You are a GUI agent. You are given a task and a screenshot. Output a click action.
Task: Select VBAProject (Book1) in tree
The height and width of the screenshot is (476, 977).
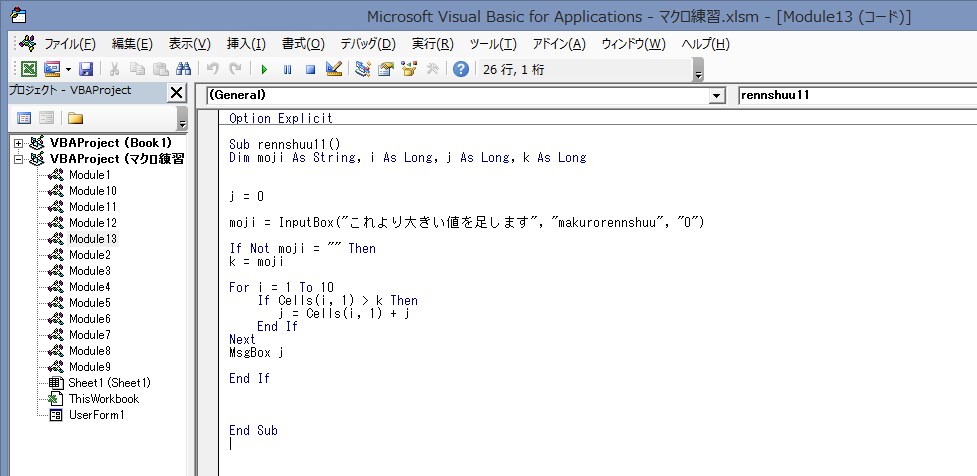click(110, 143)
